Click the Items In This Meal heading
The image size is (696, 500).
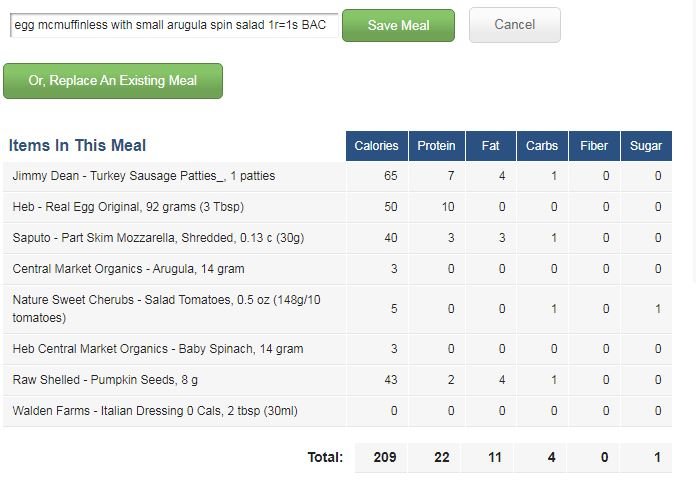click(77, 146)
